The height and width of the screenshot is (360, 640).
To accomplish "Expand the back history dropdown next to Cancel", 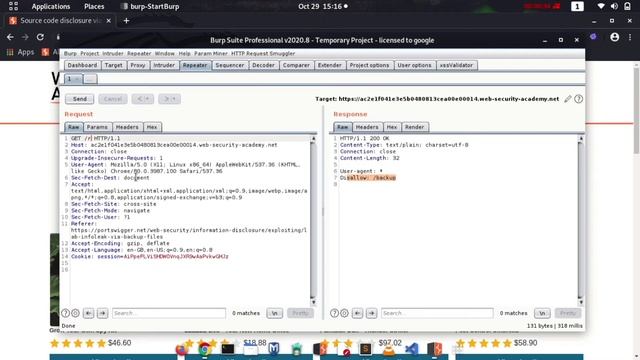I will pyautogui.click(x=143, y=99).
